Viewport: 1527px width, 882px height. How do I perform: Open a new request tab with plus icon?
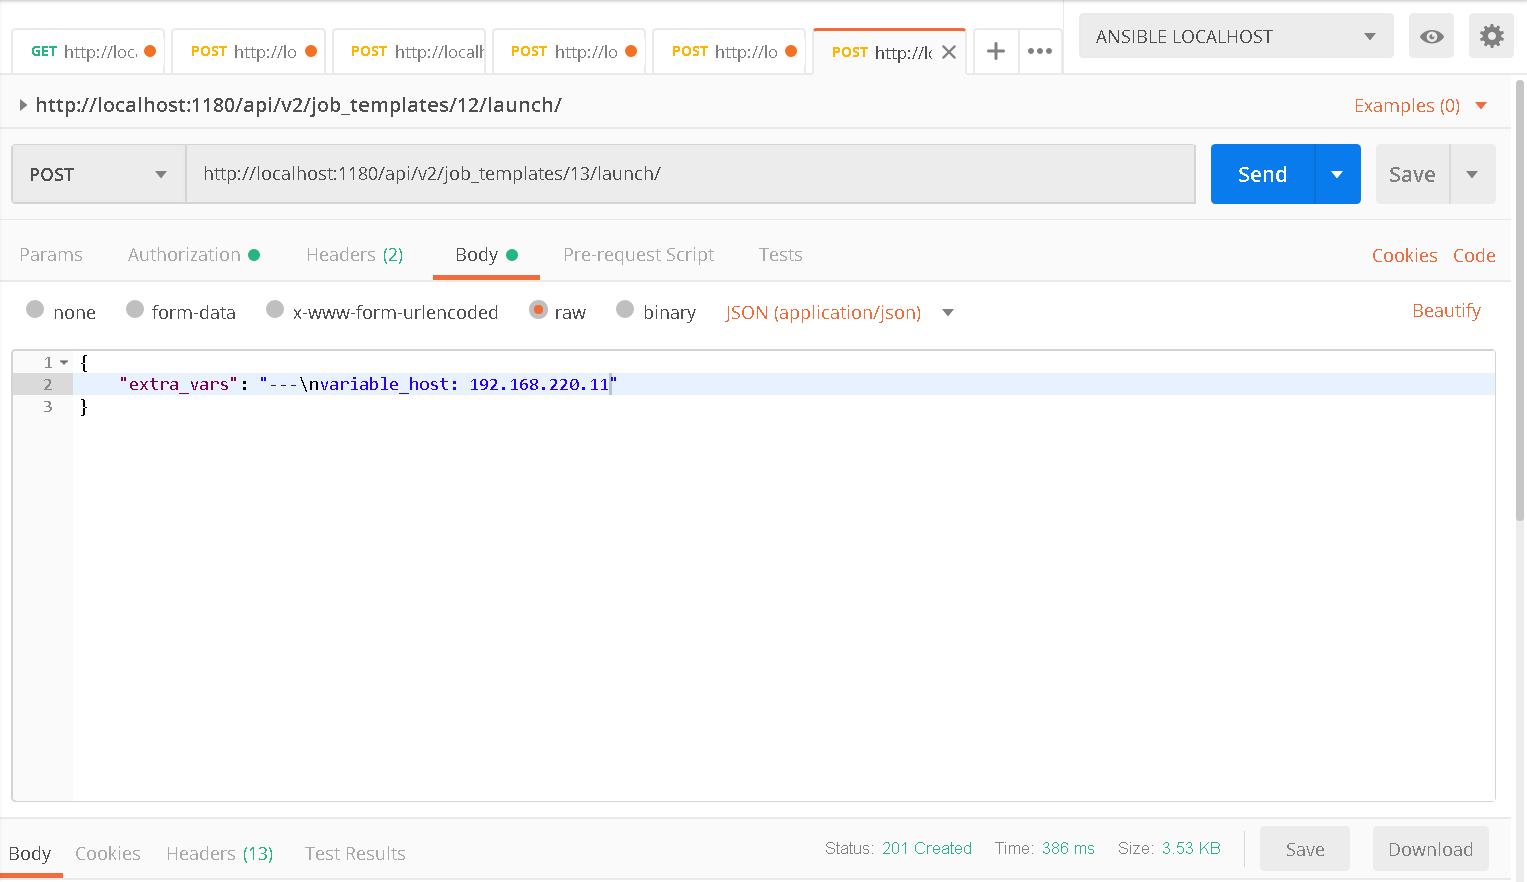click(996, 51)
